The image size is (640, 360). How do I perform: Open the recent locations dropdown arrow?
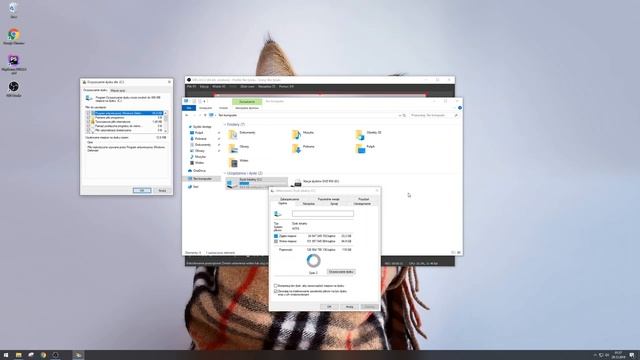point(199,116)
